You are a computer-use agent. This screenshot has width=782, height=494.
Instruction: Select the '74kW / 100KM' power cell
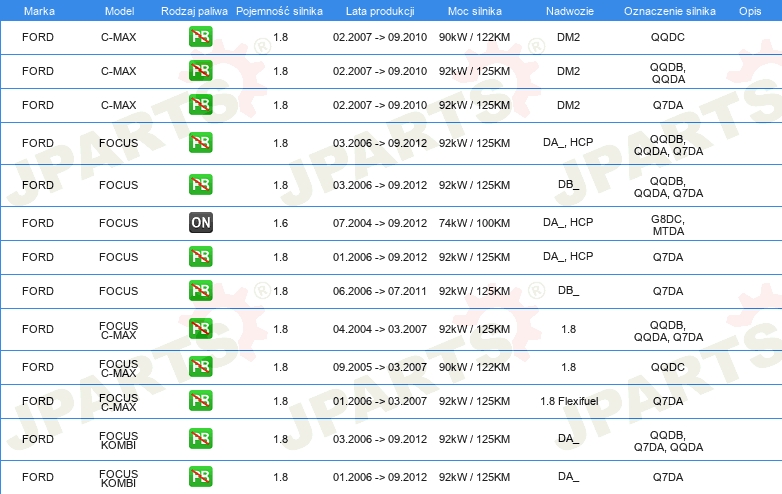[474, 223]
